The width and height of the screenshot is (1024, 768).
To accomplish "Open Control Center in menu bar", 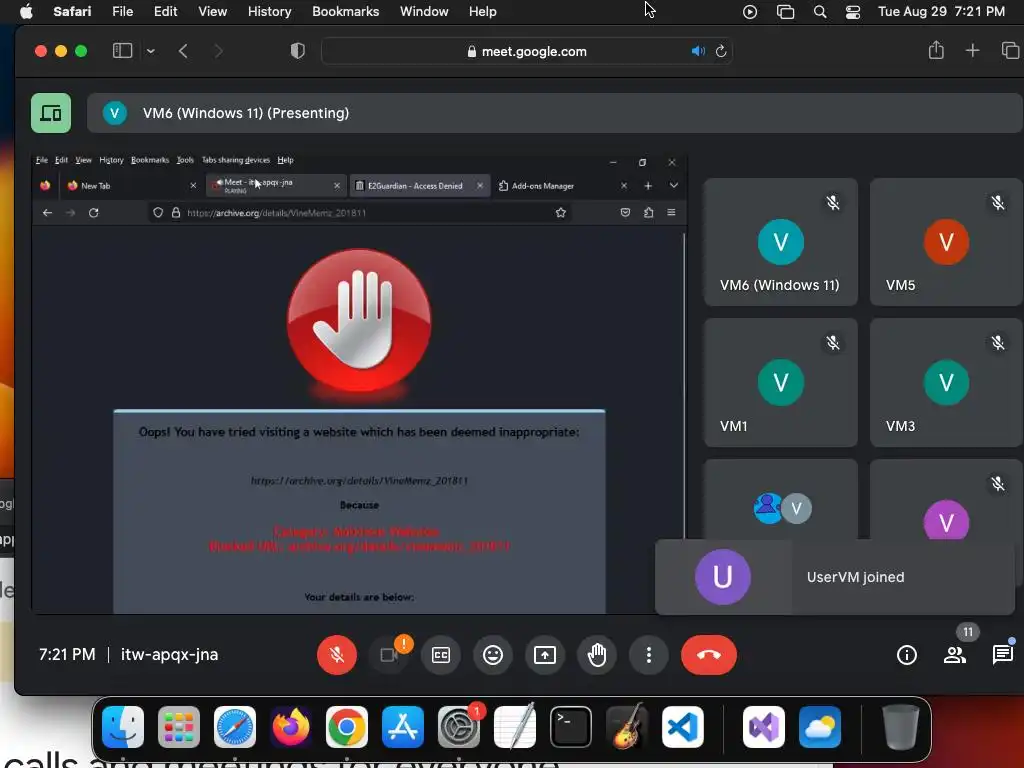I will point(853,12).
